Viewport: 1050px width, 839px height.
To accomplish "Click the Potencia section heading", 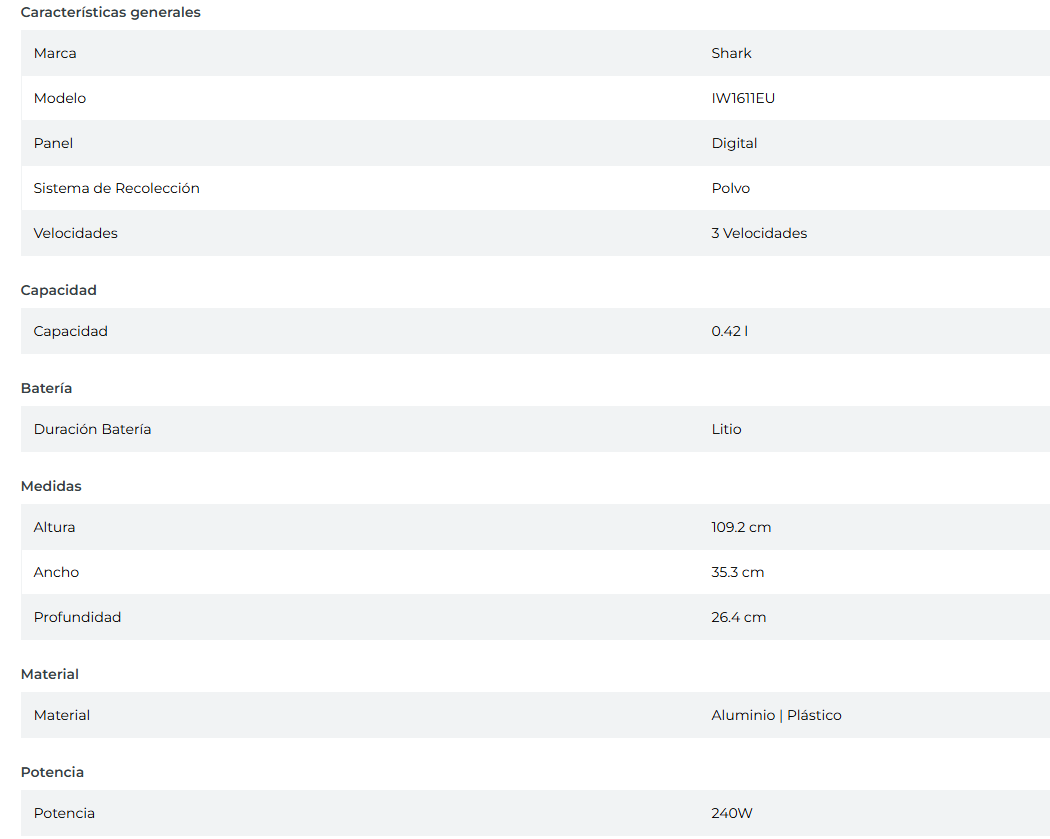I will tap(52, 772).
